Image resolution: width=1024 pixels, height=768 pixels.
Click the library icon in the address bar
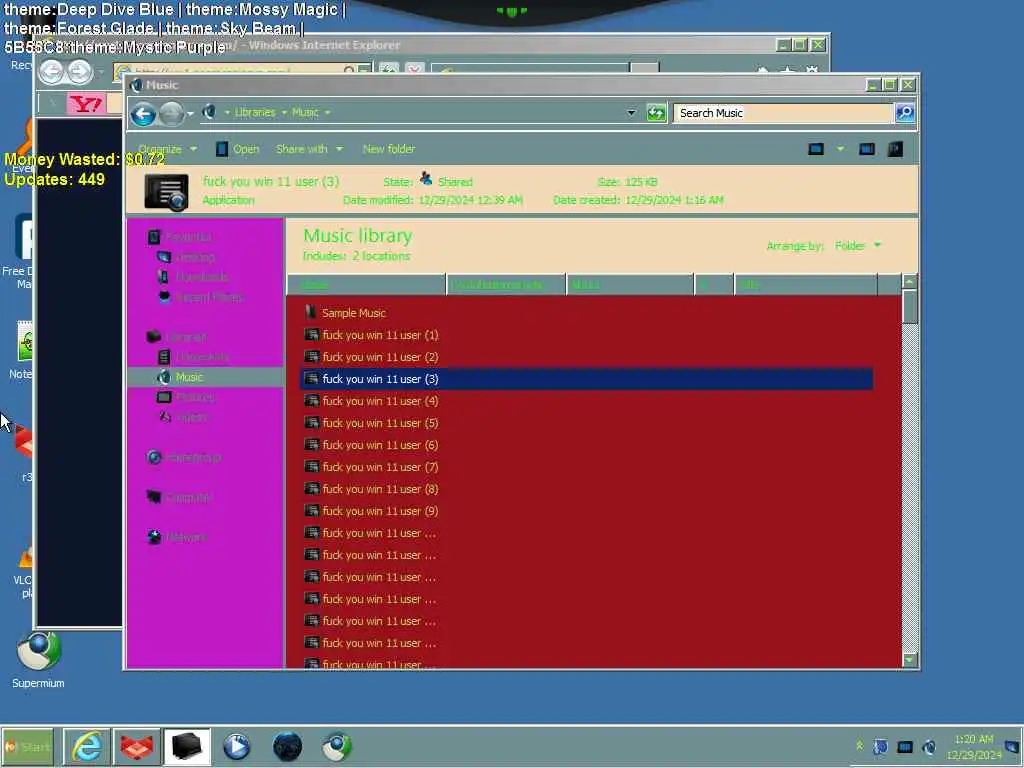tap(209, 112)
